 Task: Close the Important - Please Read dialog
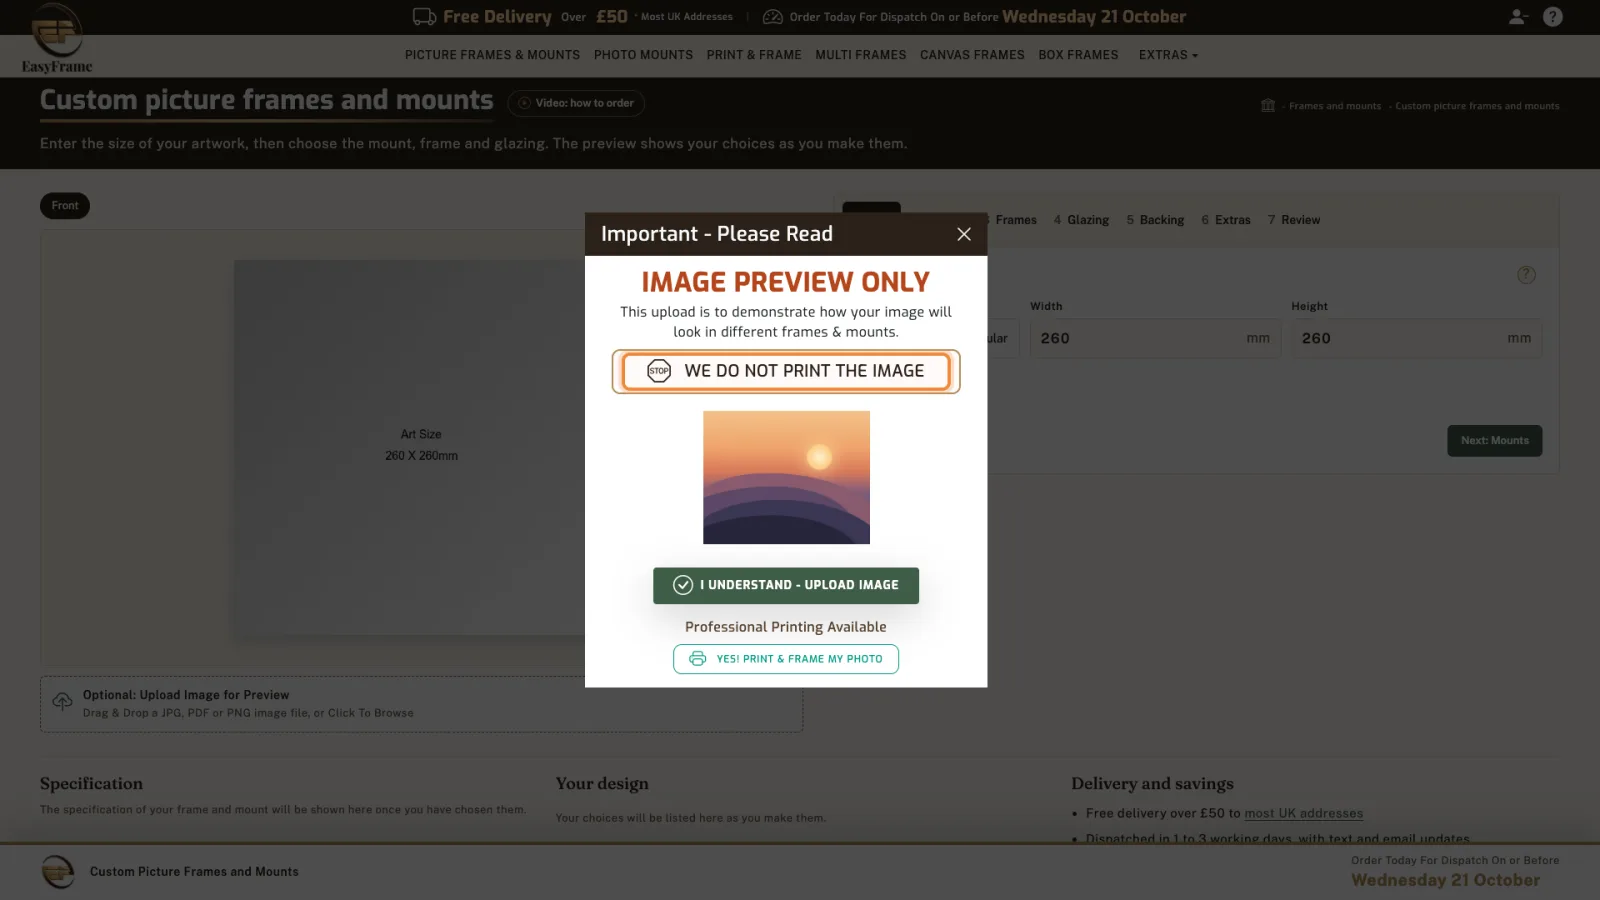(x=964, y=234)
